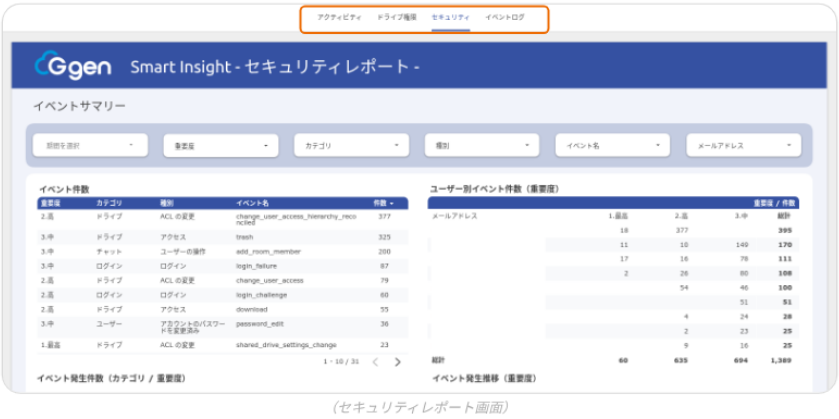Screen dimensions: 839x419
Task: Click the login_failure event name
Action: [256, 266]
